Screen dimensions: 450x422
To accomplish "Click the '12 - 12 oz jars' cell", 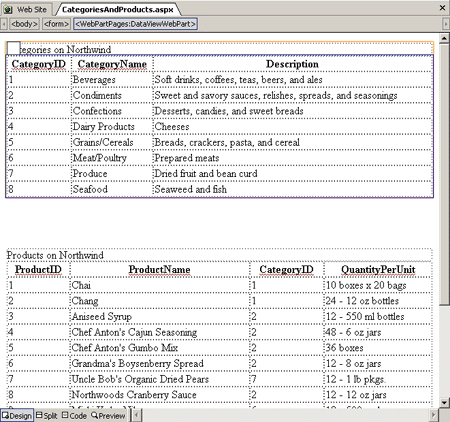I will [378, 395].
